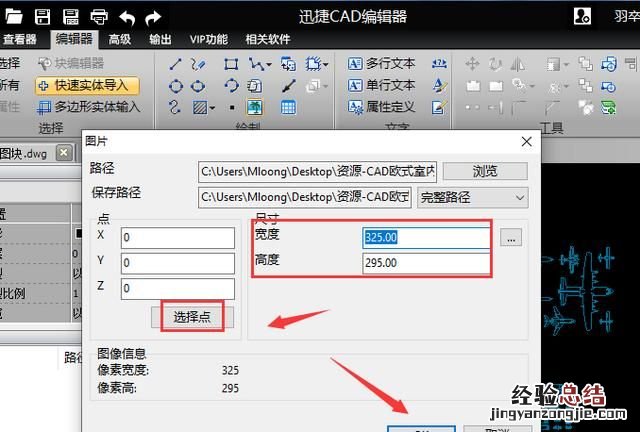Switch to the 查看器 viewer tab
The height and width of the screenshot is (432, 640).
tap(20, 39)
